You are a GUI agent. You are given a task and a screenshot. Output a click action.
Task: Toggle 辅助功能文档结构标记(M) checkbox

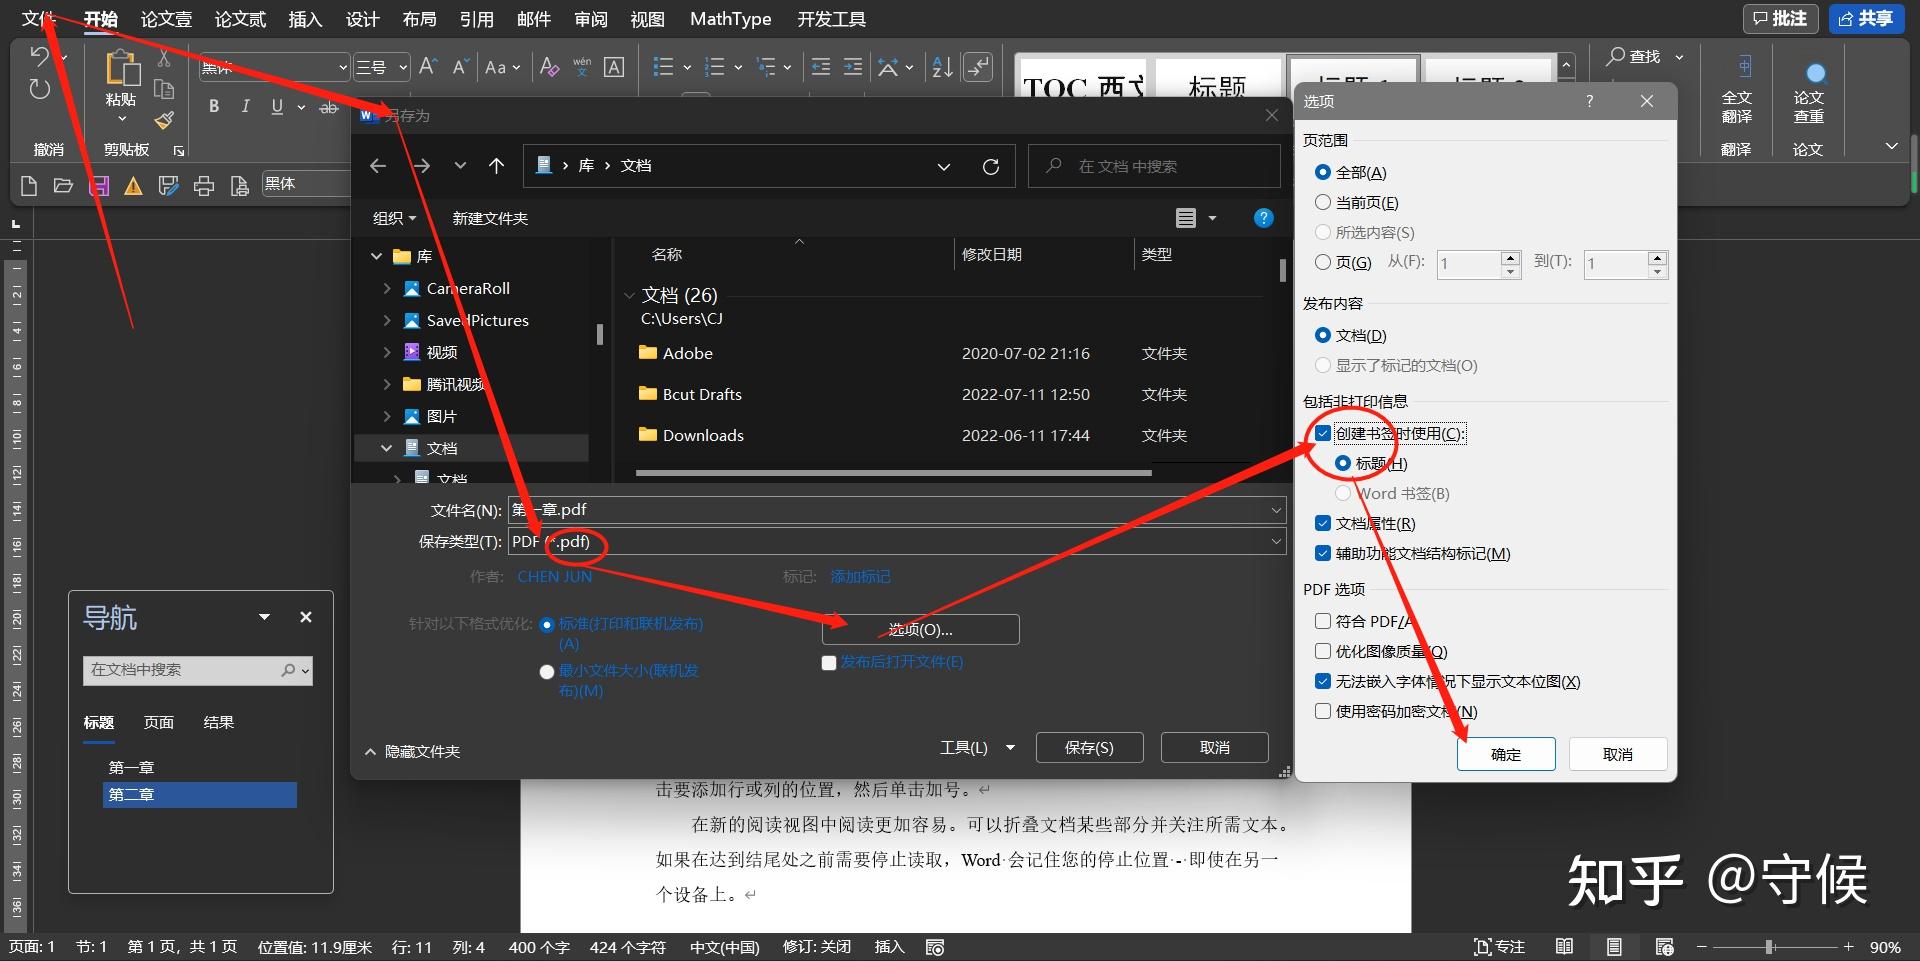click(1323, 554)
